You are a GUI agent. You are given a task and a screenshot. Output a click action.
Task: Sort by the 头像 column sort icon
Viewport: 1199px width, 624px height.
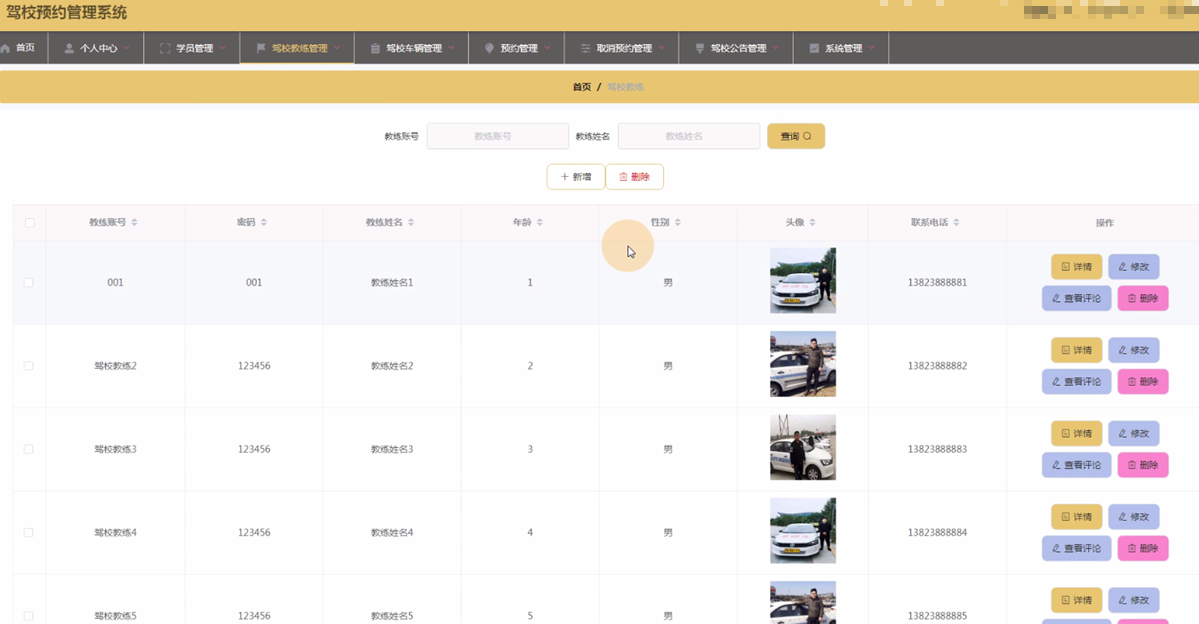pyautogui.click(x=812, y=223)
